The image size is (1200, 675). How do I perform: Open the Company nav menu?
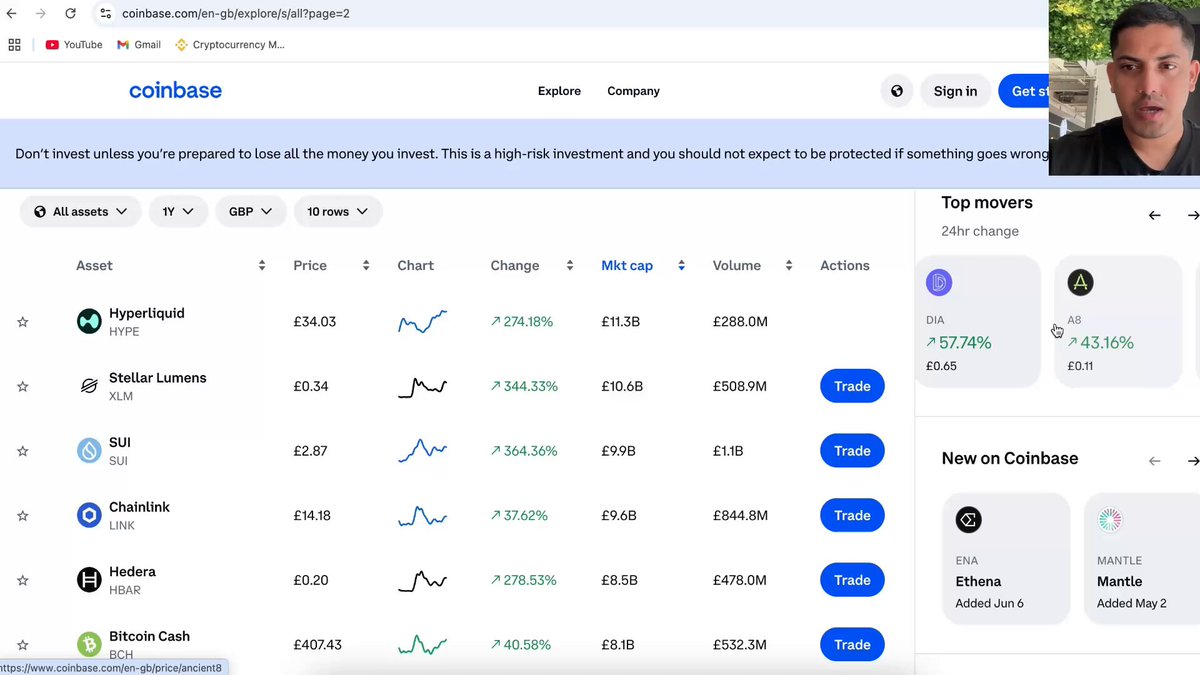pos(633,91)
